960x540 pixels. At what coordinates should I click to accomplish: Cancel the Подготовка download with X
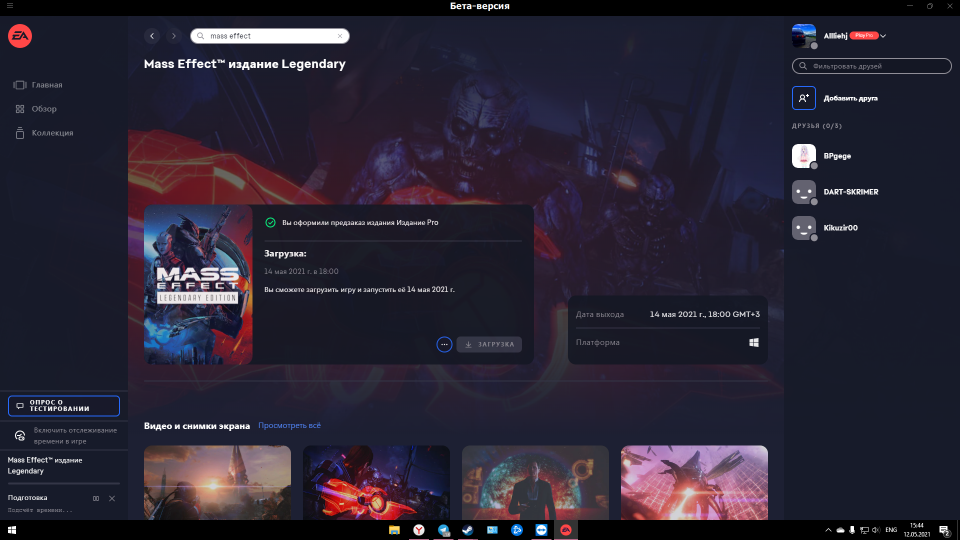(x=112, y=498)
